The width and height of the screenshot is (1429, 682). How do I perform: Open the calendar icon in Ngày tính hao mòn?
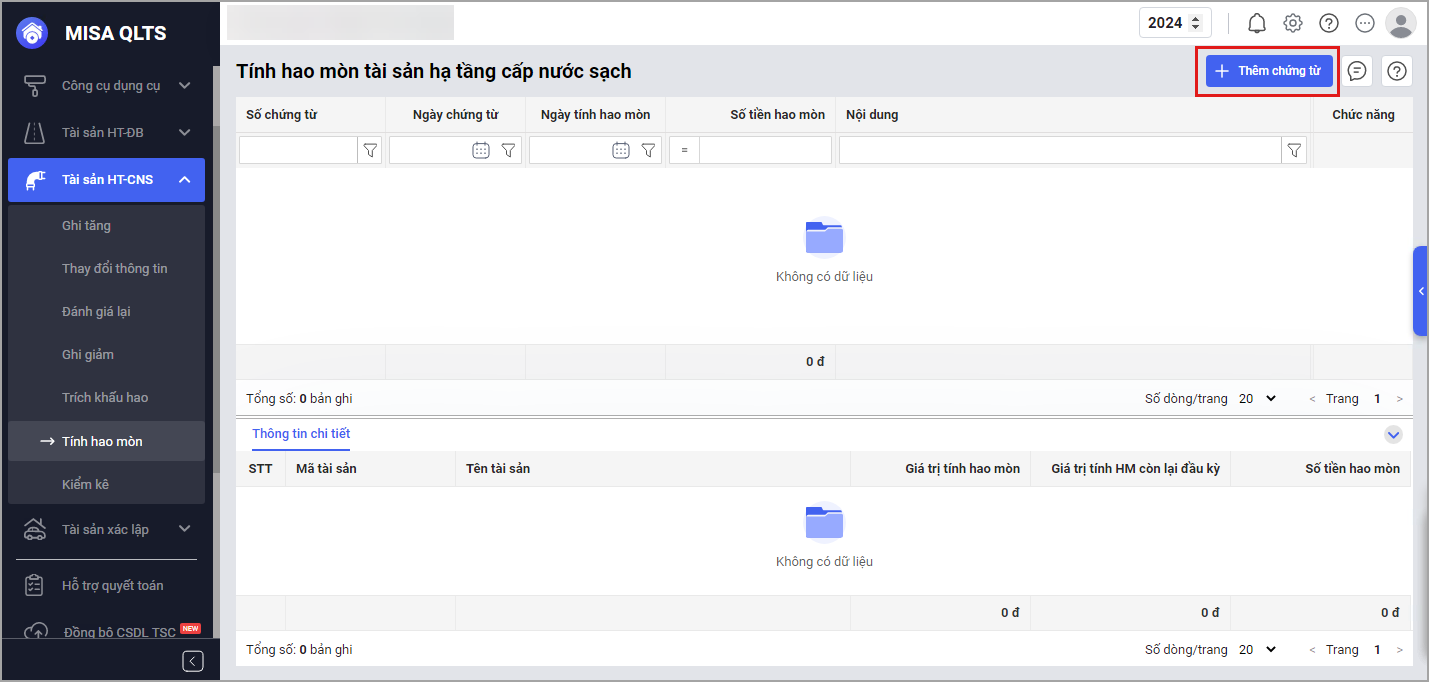click(620, 150)
